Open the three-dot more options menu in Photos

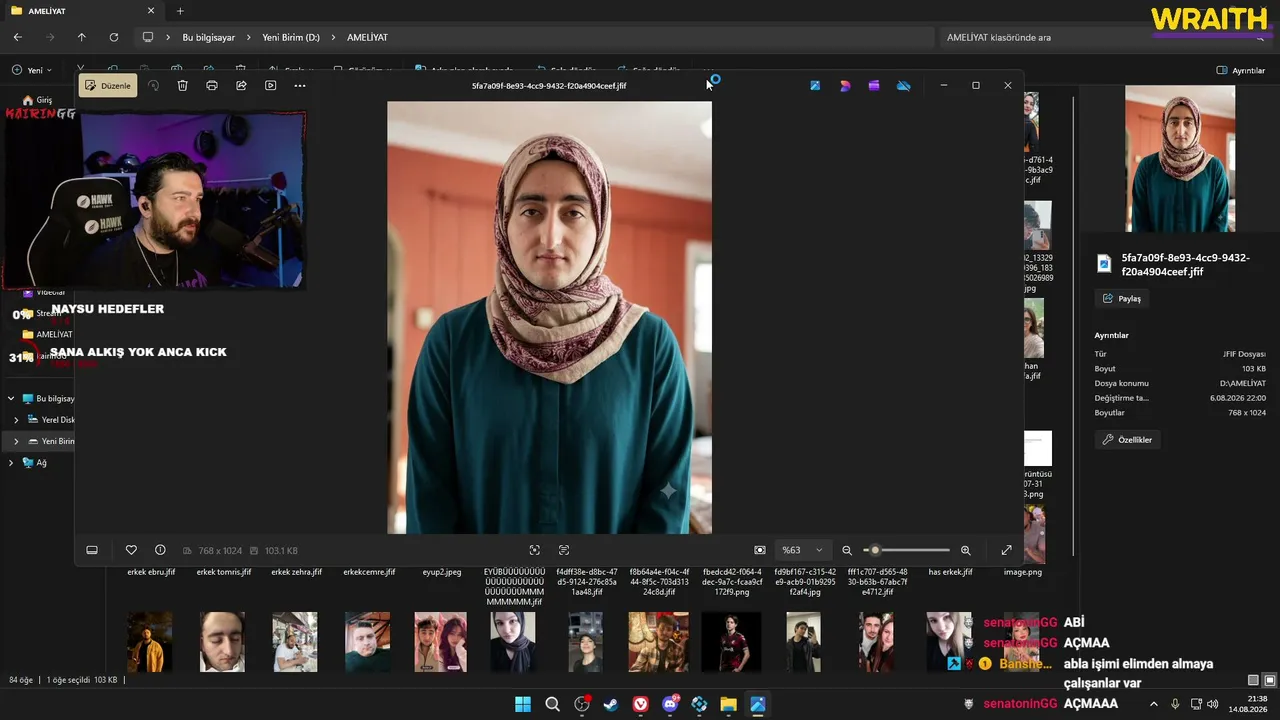point(300,86)
